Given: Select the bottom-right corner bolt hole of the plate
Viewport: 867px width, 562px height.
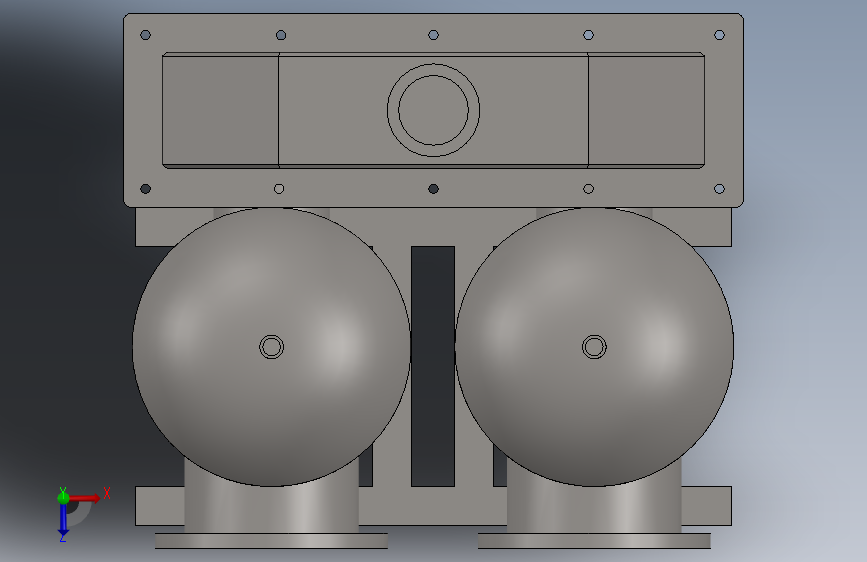Looking at the screenshot, I should coord(719,189).
